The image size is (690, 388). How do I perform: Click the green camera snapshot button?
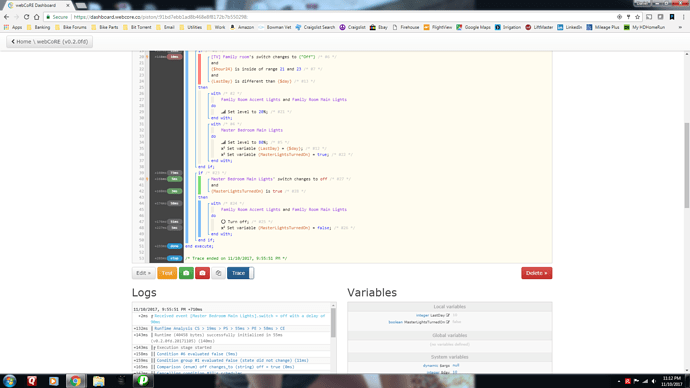click(x=186, y=273)
